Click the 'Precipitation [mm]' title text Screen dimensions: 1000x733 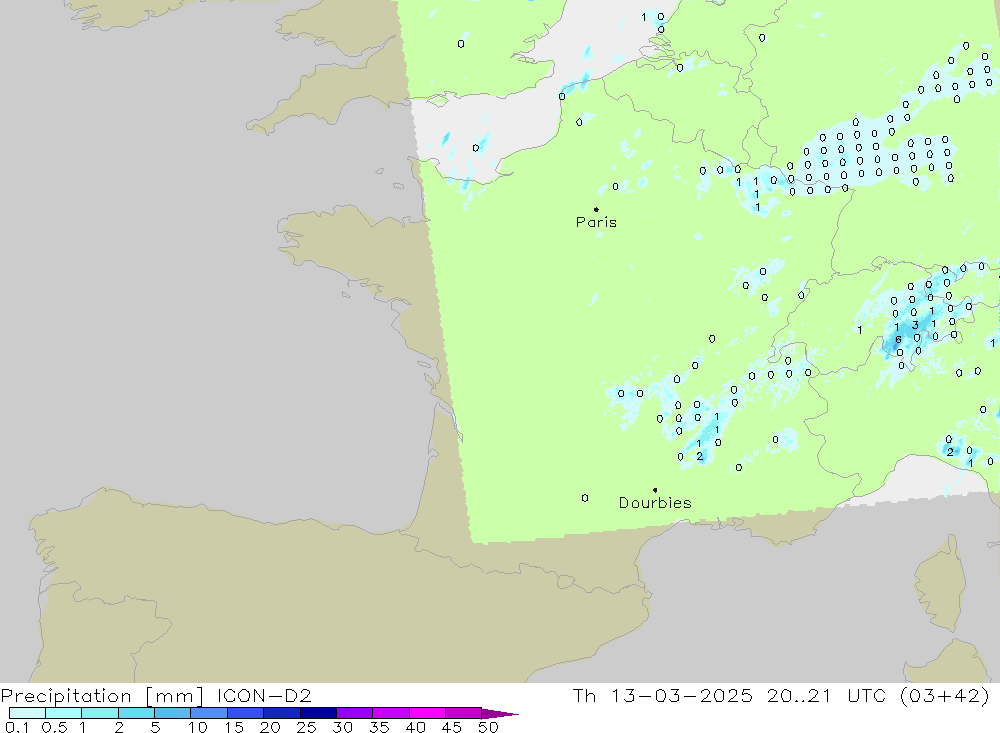click(x=102, y=696)
